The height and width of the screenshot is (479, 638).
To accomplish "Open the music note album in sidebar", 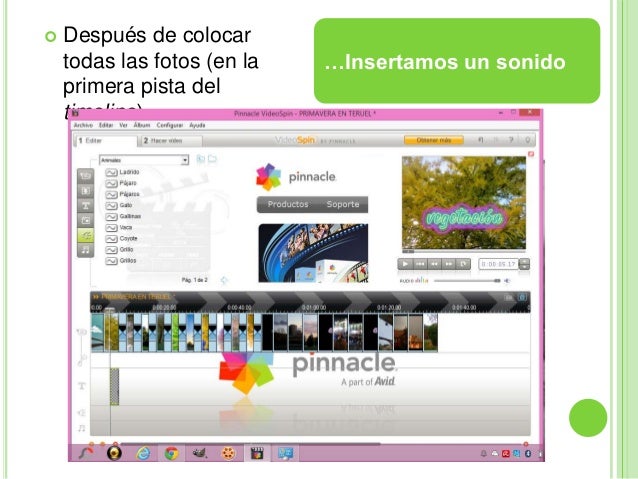I will click(x=85, y=250).
